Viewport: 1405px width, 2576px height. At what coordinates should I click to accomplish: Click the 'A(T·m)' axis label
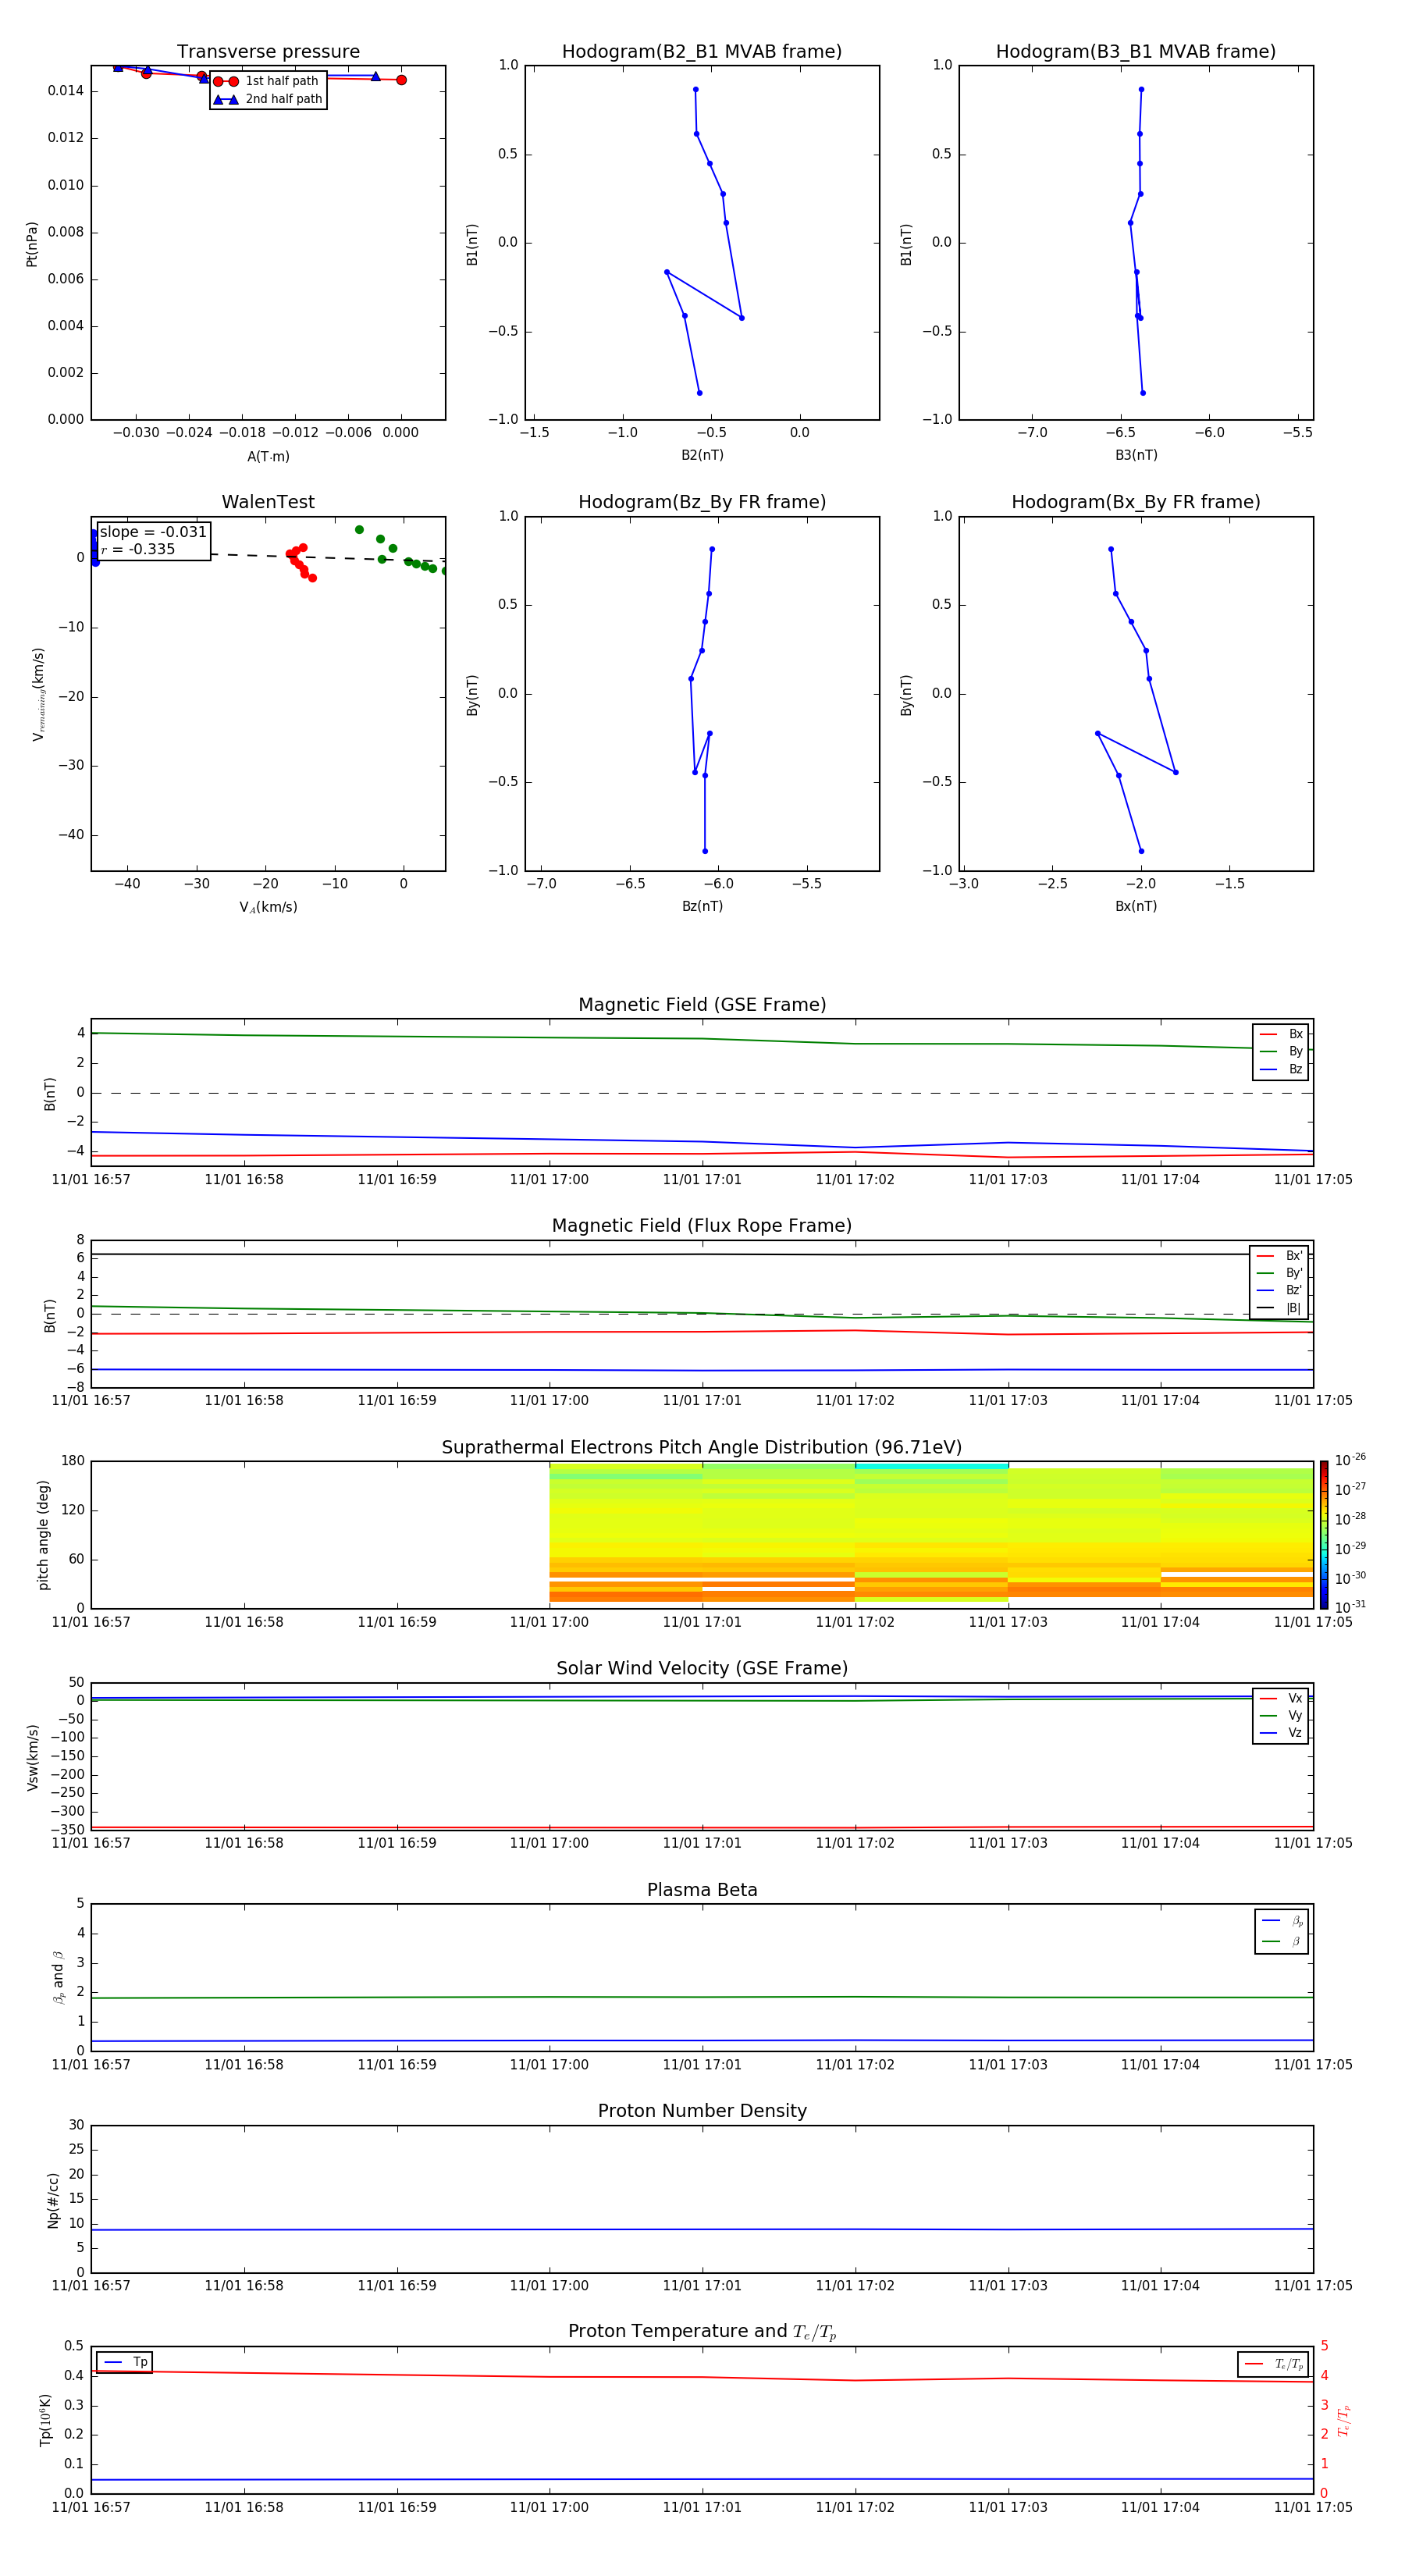click(268, 457)
